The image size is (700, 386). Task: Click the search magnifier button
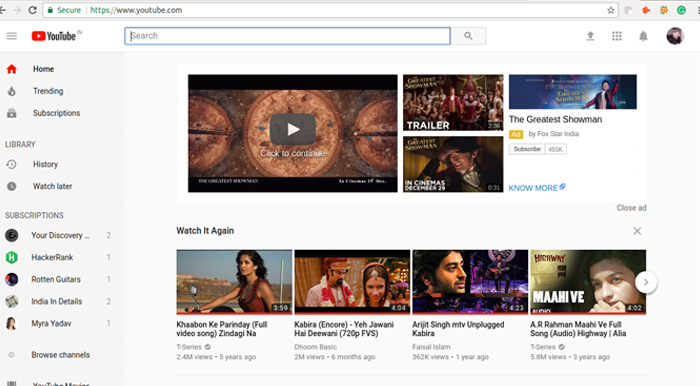468,36
